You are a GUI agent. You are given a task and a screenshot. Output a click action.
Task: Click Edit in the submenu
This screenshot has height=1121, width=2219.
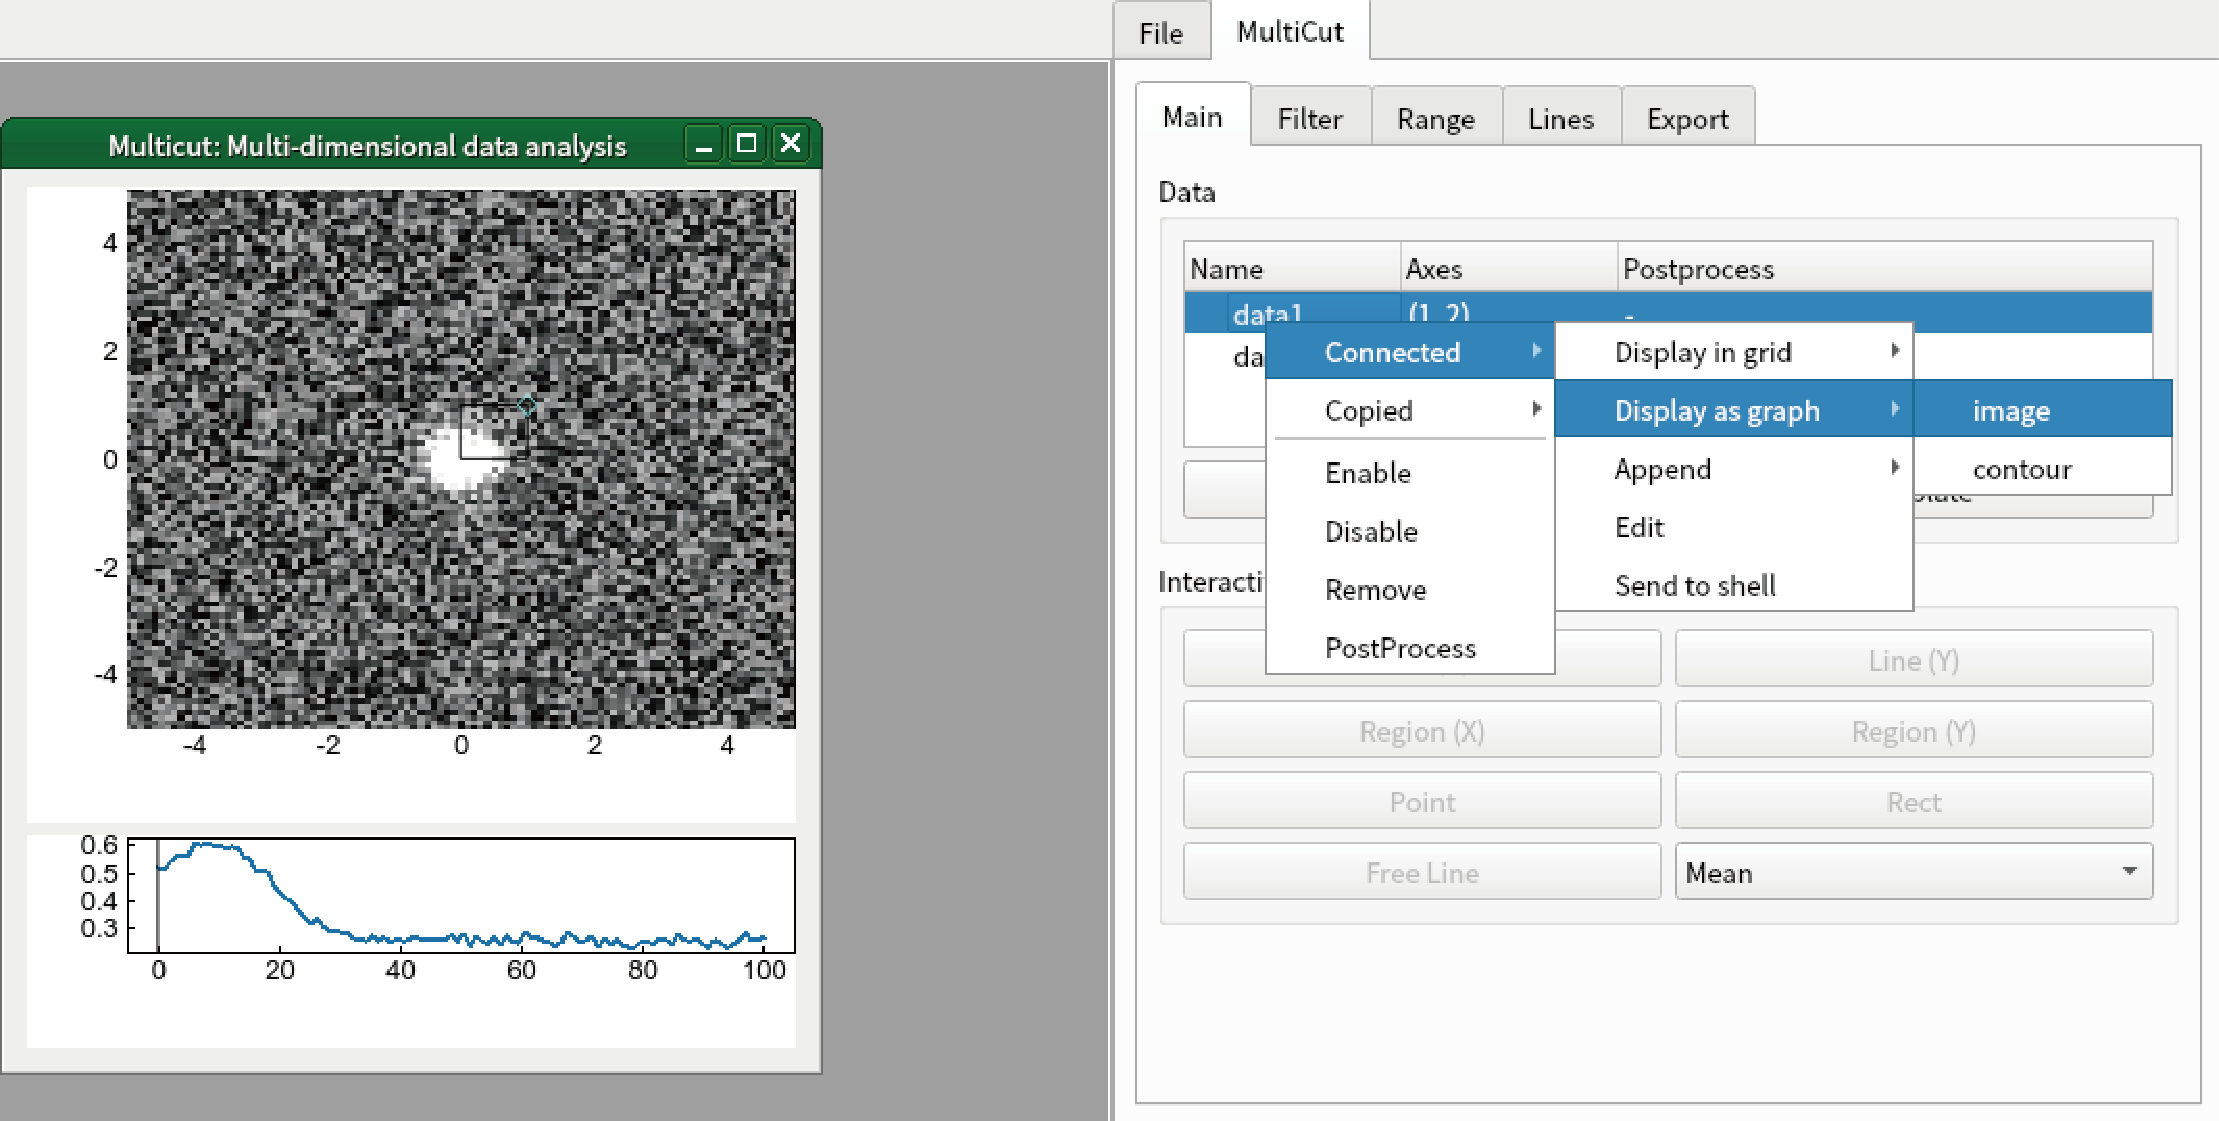[1733, 527]
